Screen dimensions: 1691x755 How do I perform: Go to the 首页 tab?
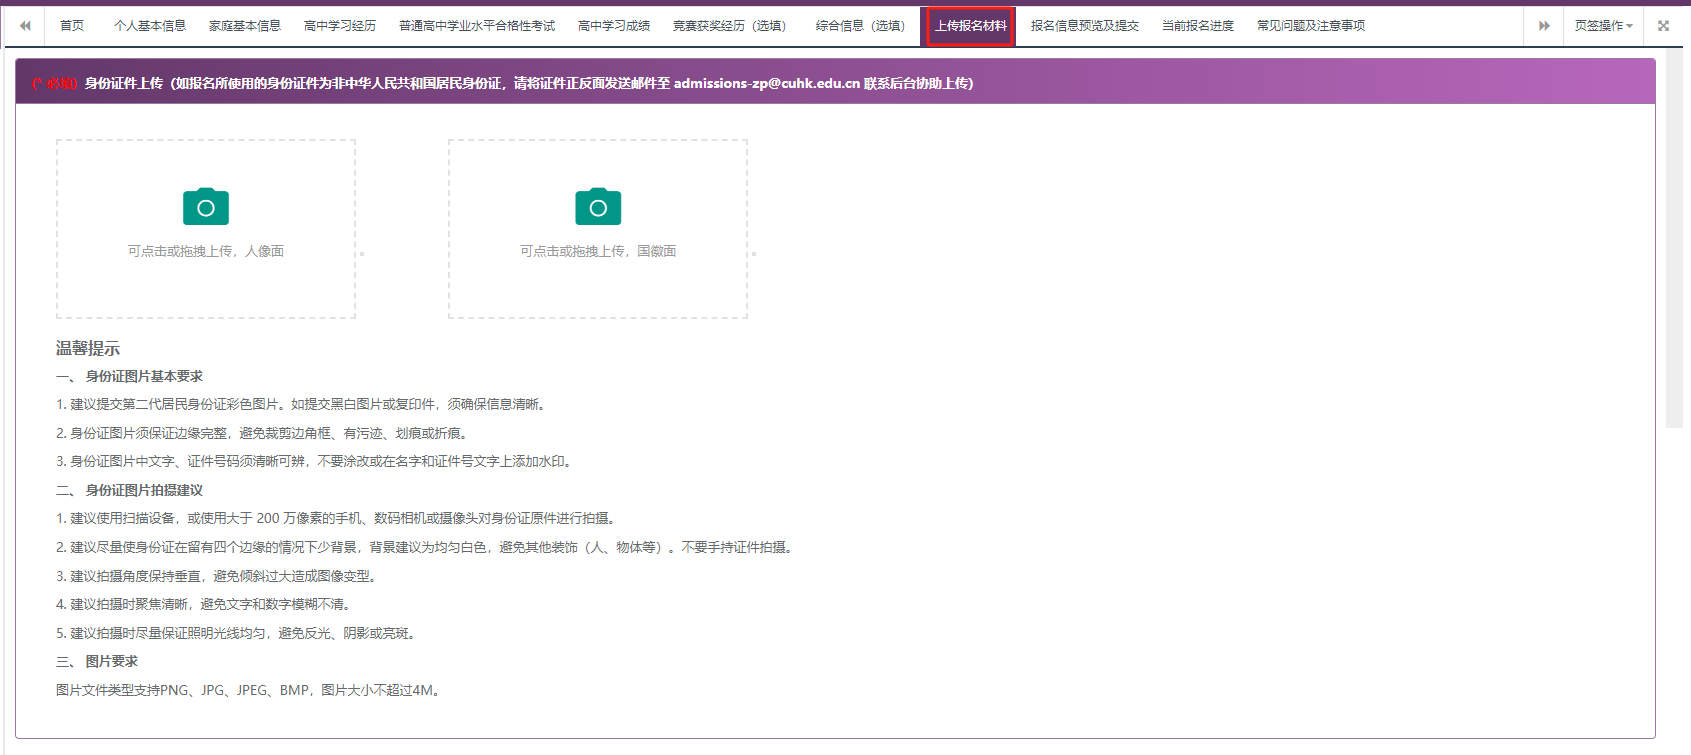[72, 26]
